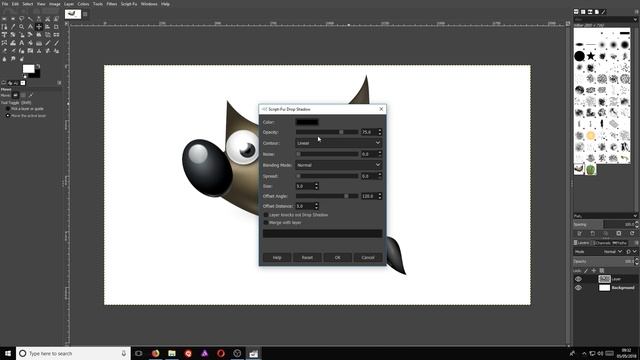Viewport: 640px width, 360px height.
Task: Swap foreground and background colors
Action: 38,66
